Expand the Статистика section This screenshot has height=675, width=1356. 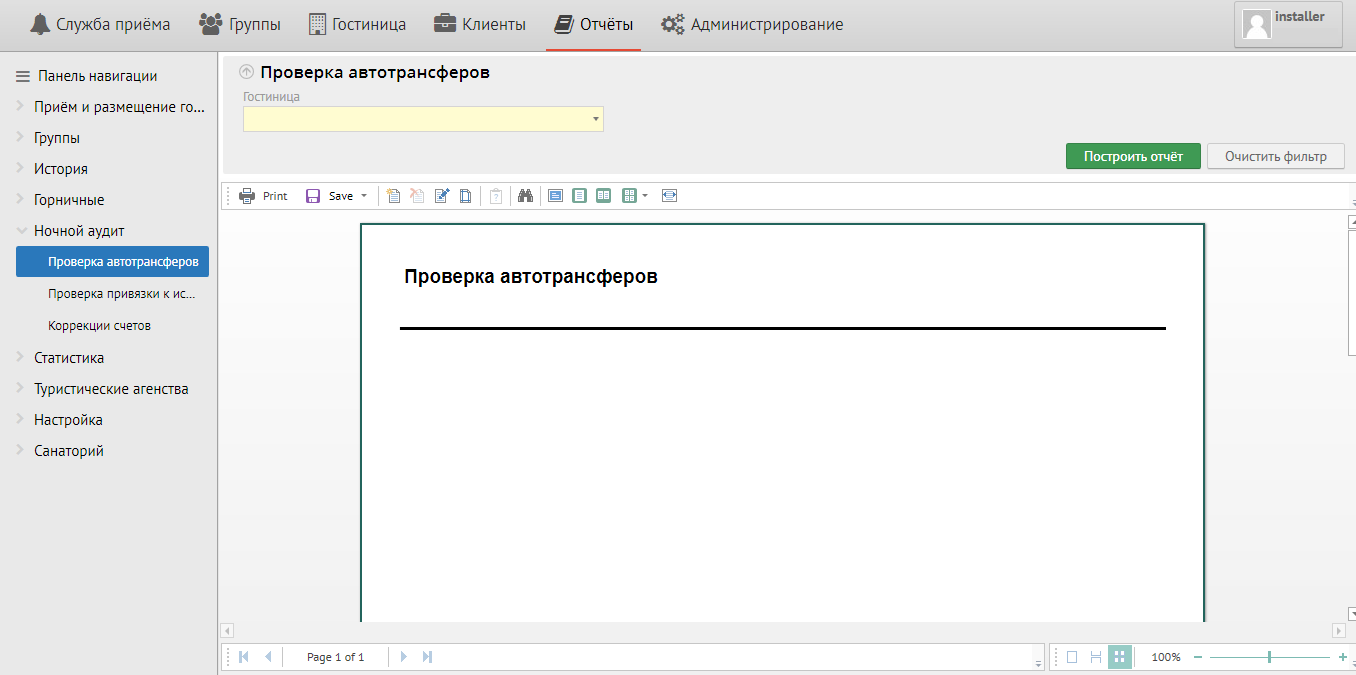(x=22, y=357)
